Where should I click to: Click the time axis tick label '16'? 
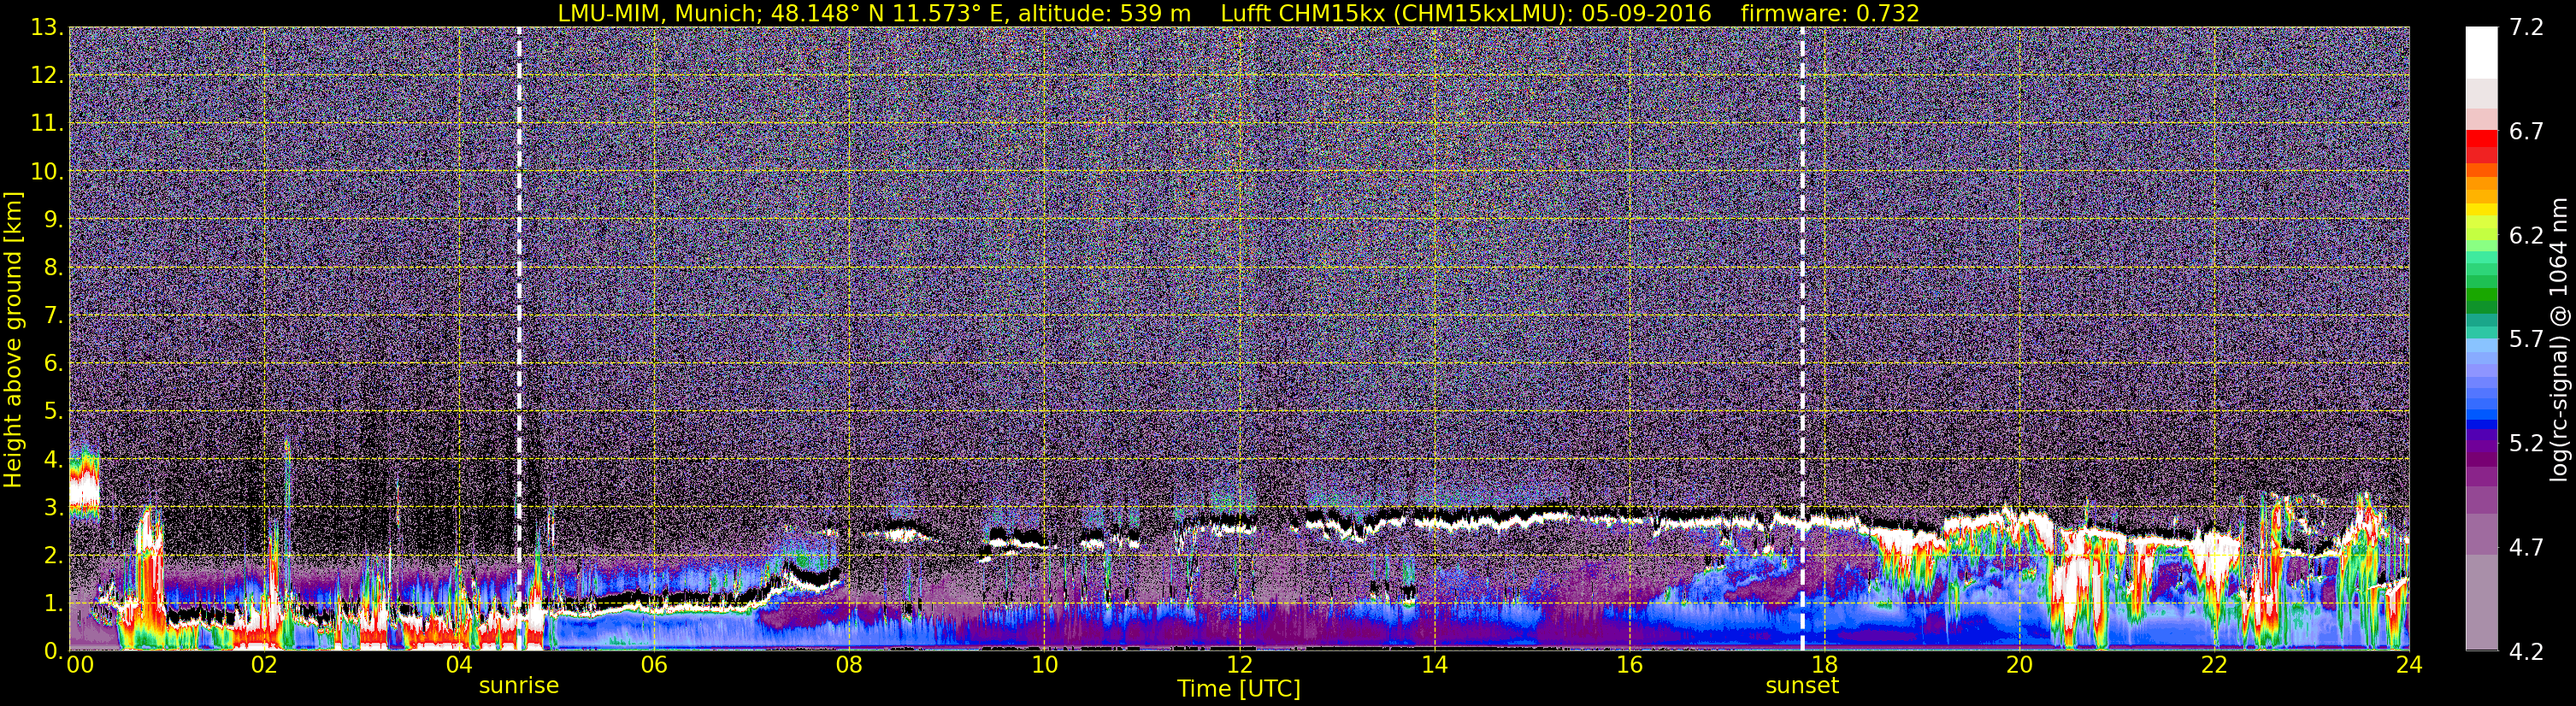point(1629,666)
